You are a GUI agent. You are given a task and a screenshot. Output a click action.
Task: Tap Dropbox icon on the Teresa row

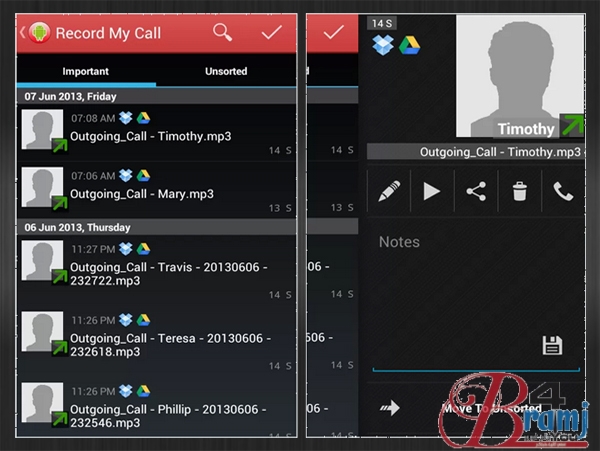[126, 320]
